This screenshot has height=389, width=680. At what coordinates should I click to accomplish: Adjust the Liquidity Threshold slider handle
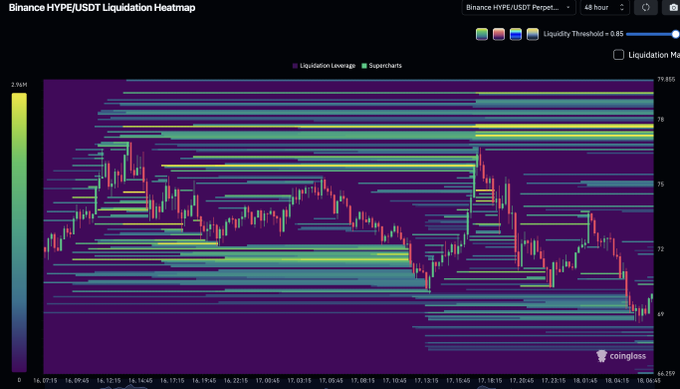point(675,34)
